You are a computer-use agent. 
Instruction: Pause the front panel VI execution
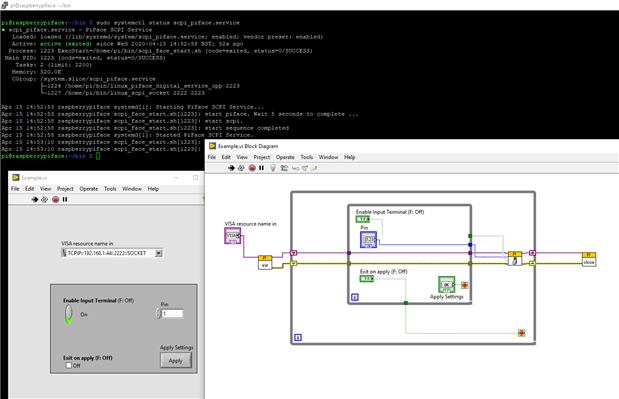tap(65, 200)
